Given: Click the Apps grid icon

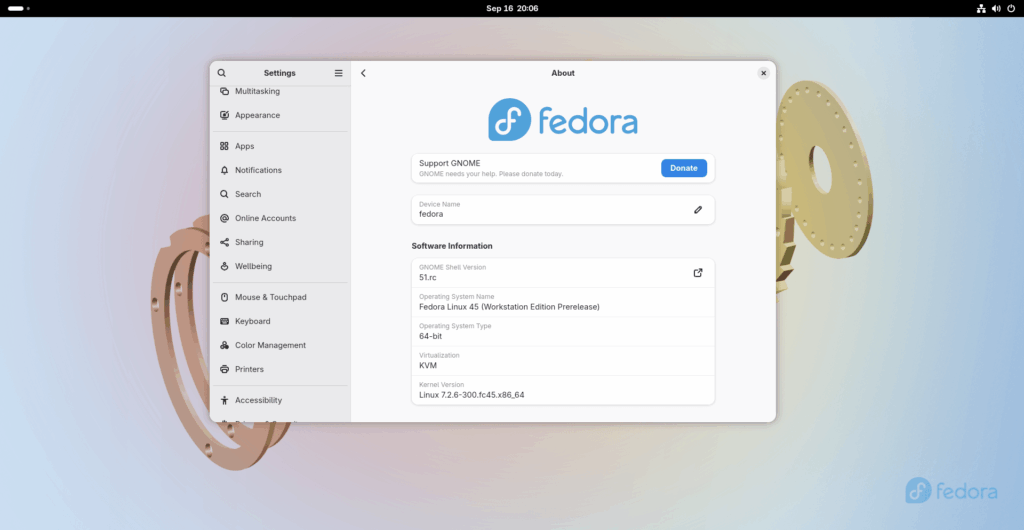Looking at the screenshot, I should pos(225,146).
